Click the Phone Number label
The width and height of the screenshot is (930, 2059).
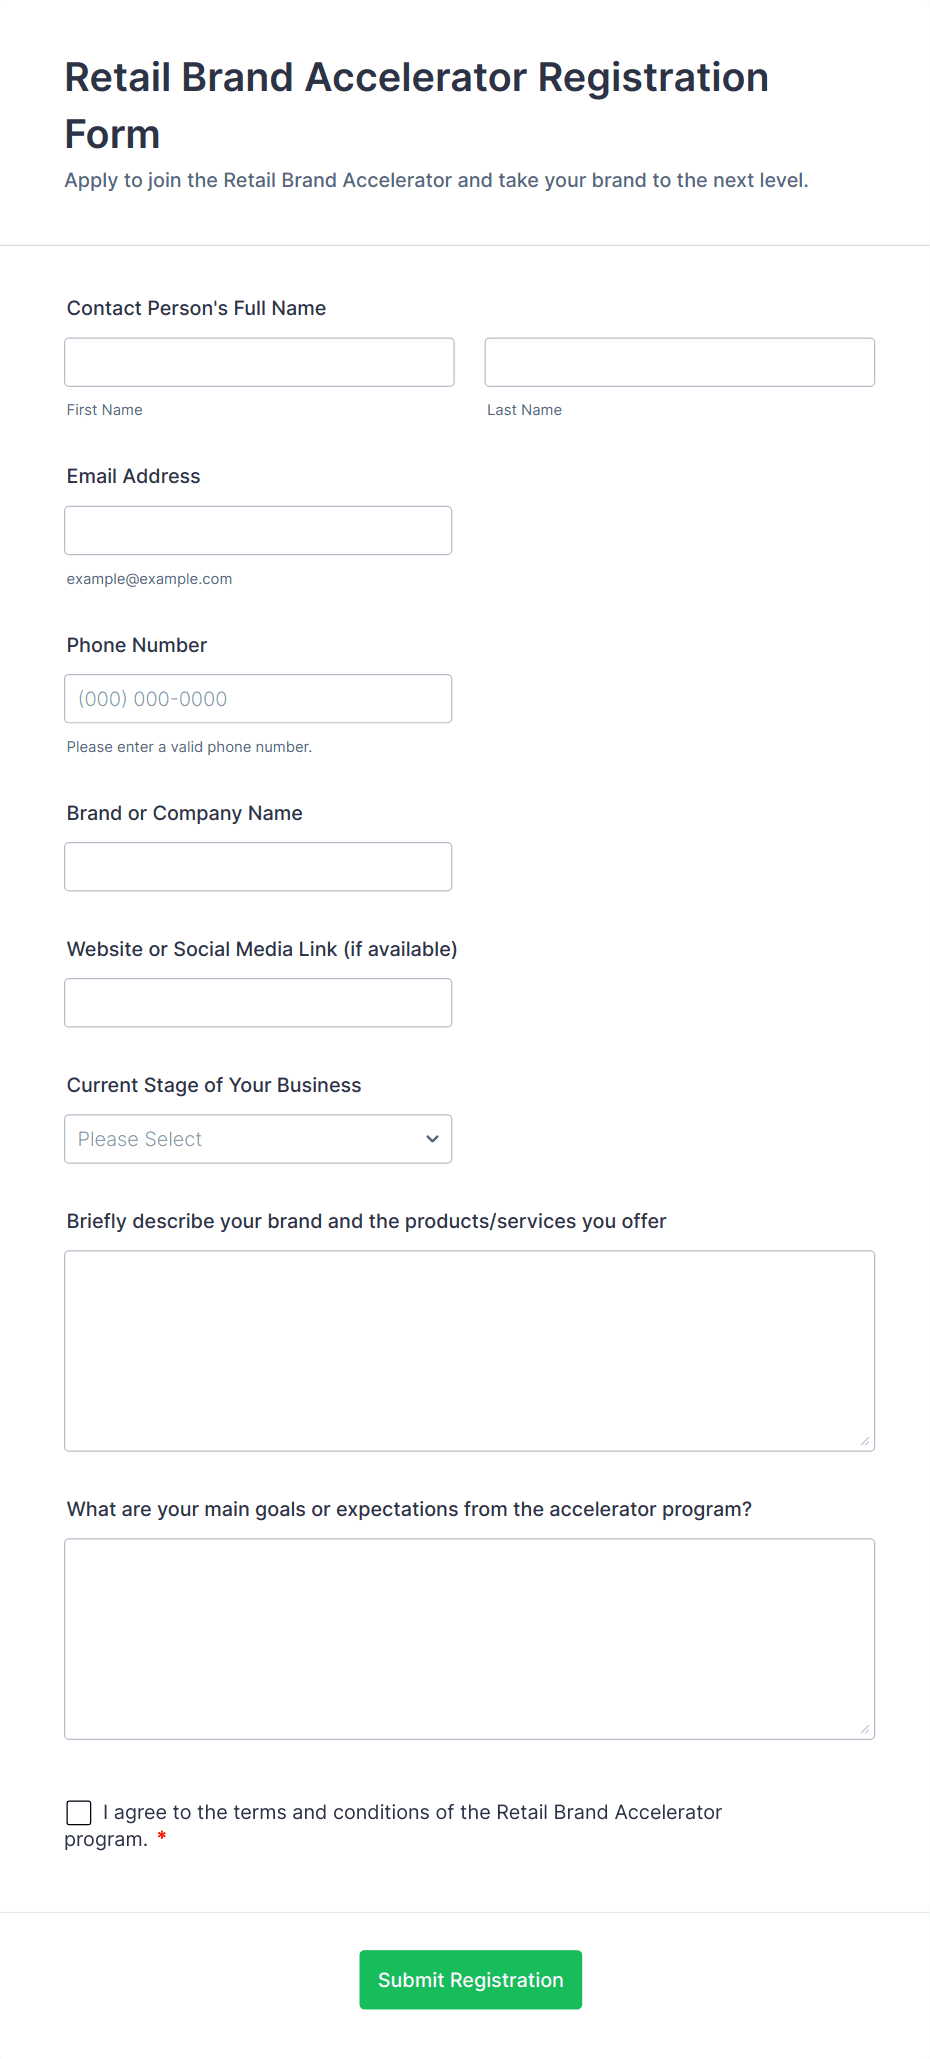click(x=137, y=645)
